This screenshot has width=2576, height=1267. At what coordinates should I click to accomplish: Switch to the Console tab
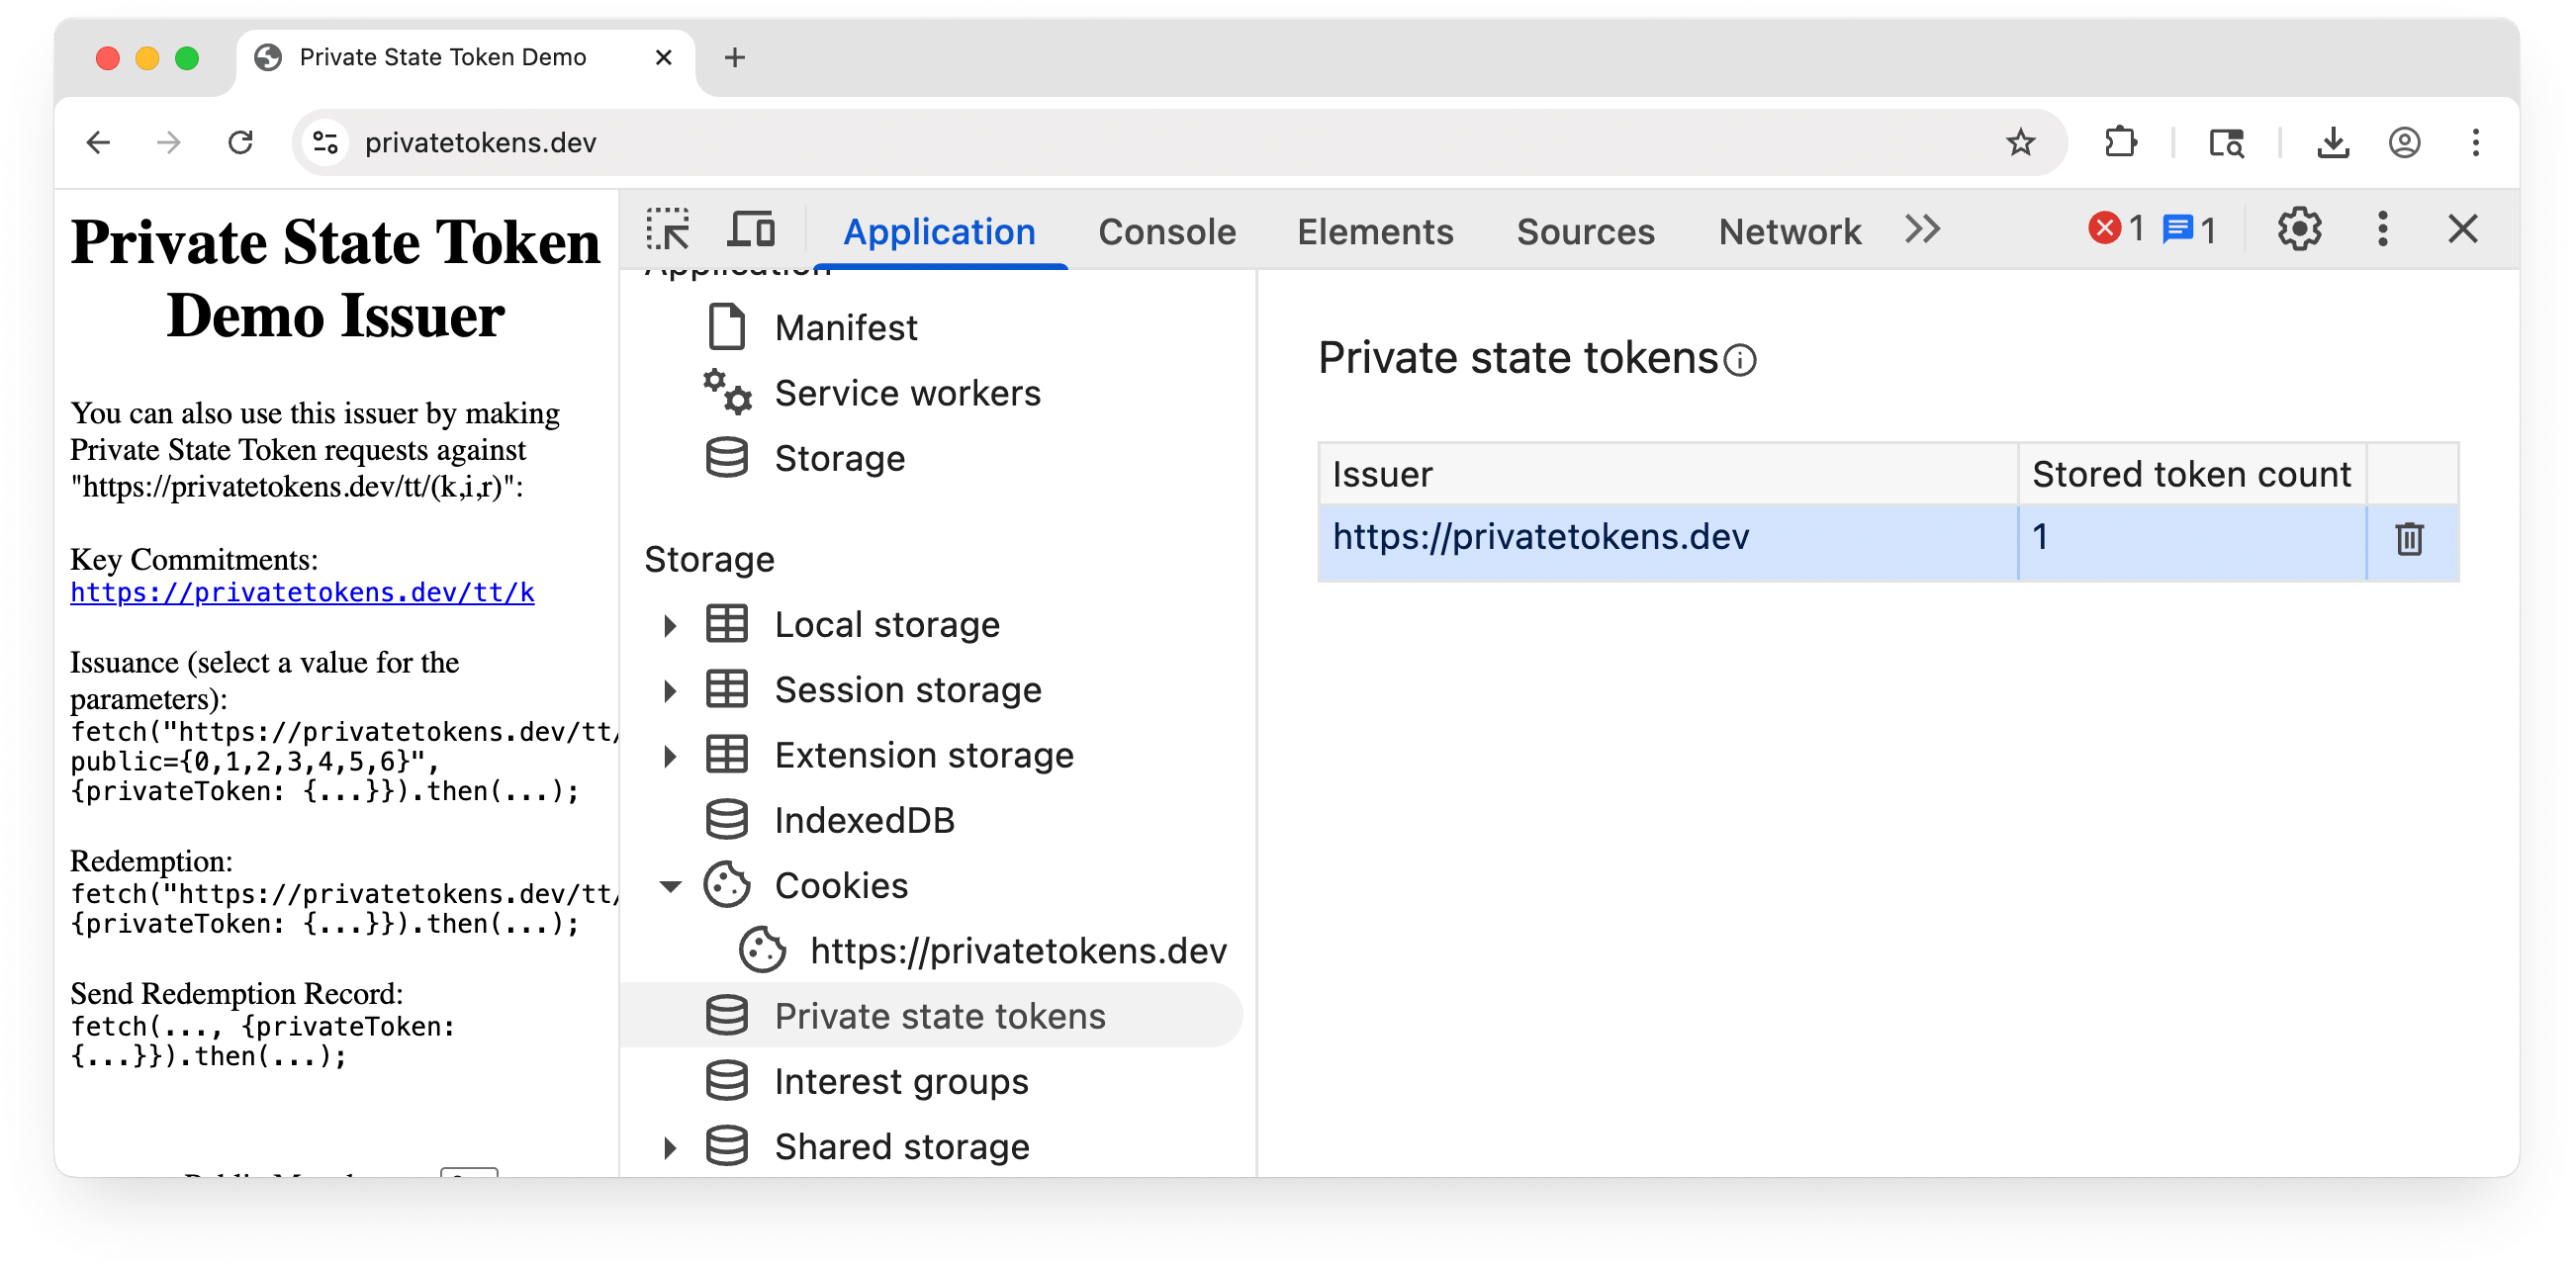point(1167,231)
